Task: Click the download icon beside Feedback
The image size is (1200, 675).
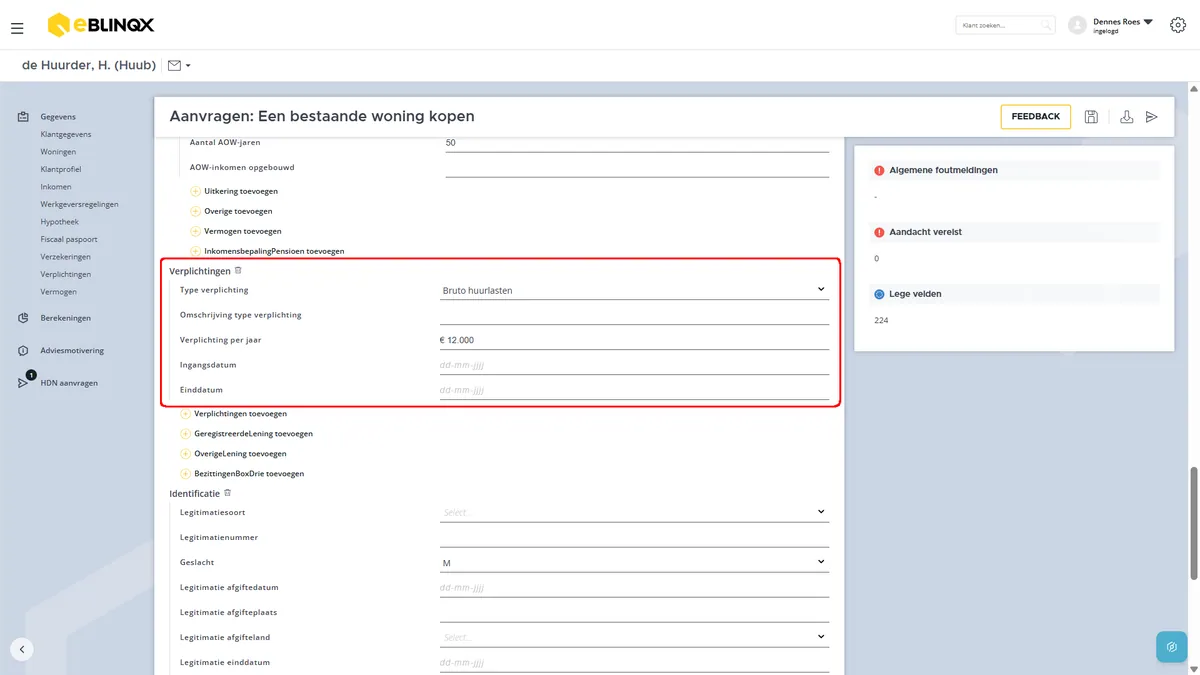Action: [1126, 117]
